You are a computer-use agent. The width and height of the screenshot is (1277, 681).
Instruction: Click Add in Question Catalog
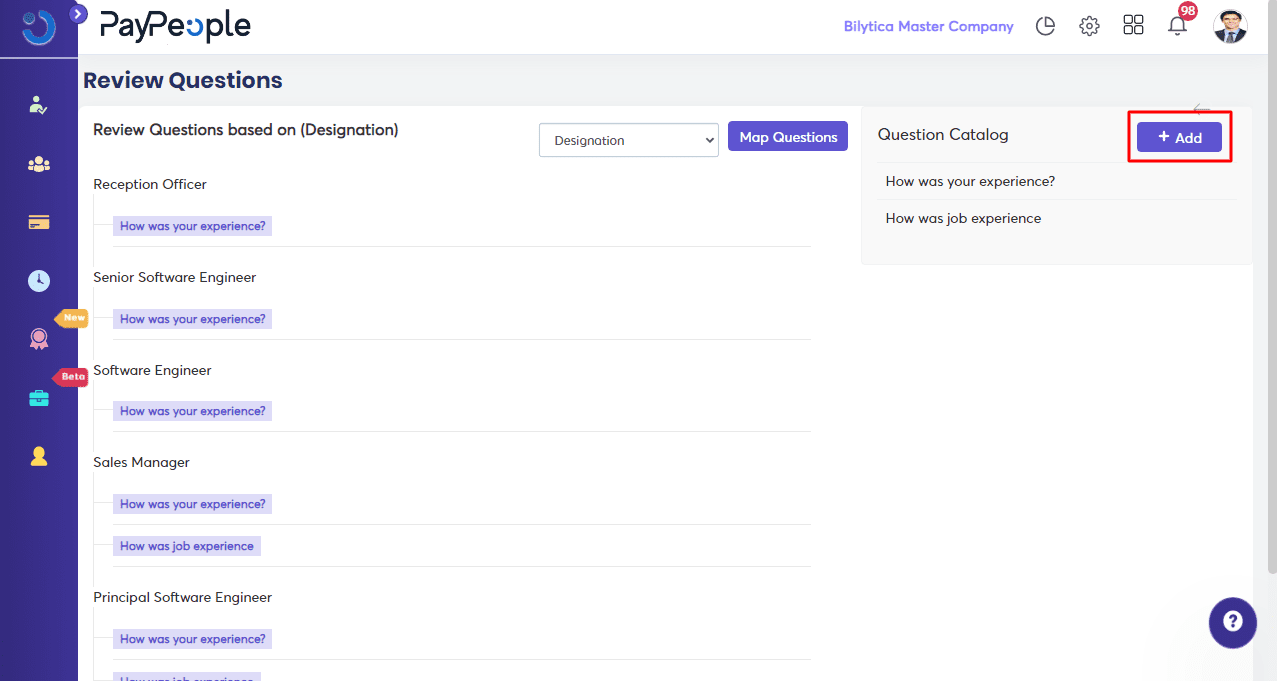point(1179,137)
